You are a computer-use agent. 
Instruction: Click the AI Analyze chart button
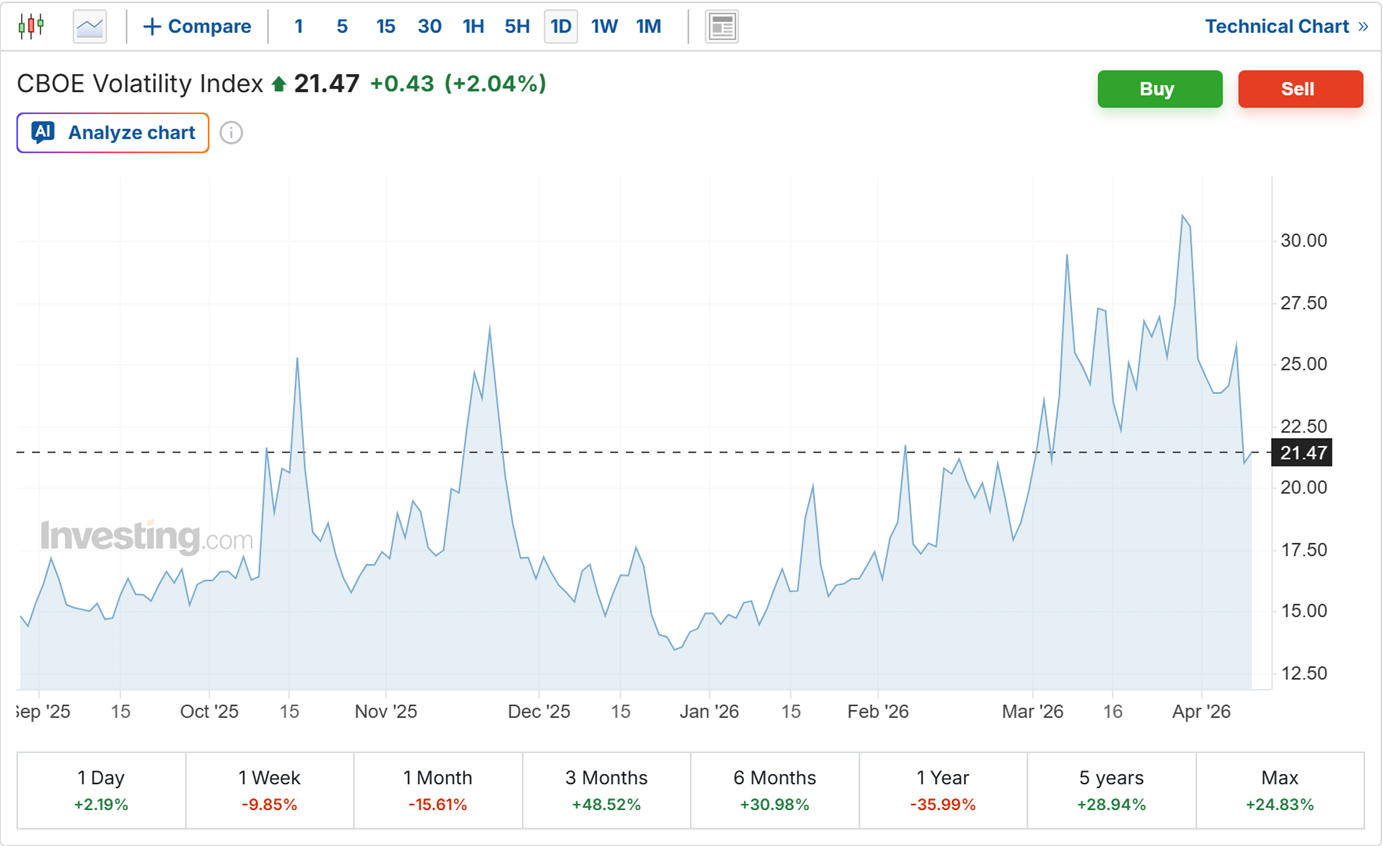[113, 133]
